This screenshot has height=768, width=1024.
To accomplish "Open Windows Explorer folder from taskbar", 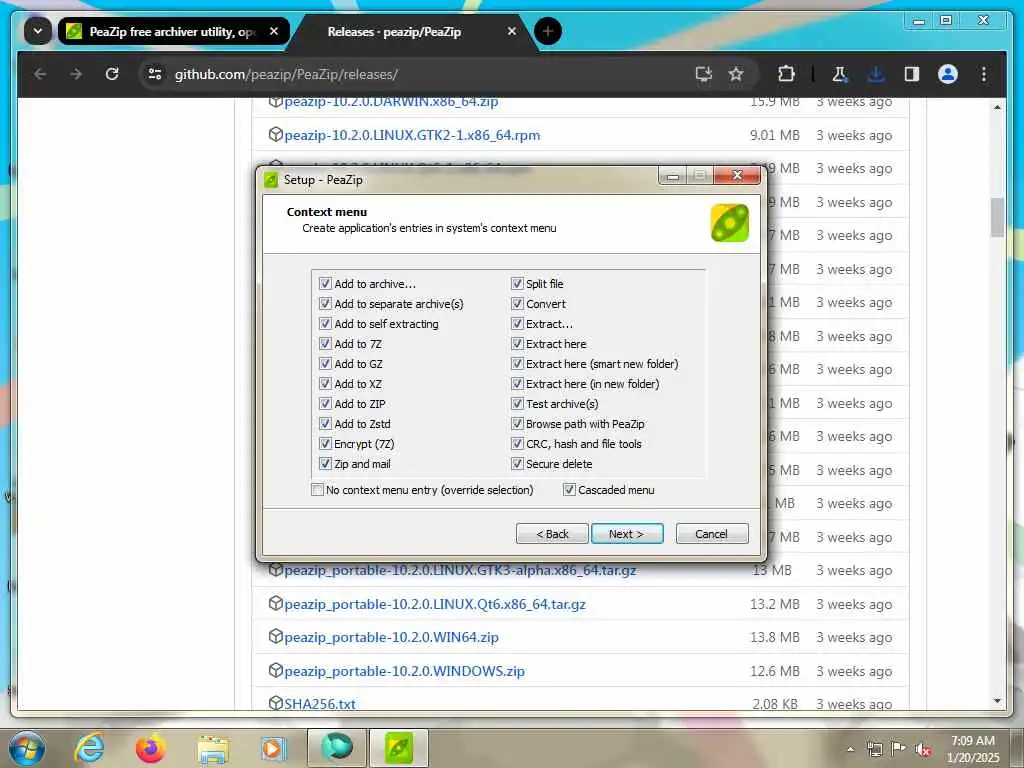I will (213, 749).
